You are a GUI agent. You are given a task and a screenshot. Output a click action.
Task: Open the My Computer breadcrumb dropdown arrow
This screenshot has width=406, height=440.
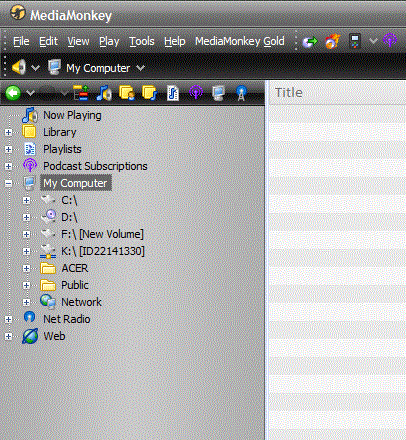tap(141, 68)
